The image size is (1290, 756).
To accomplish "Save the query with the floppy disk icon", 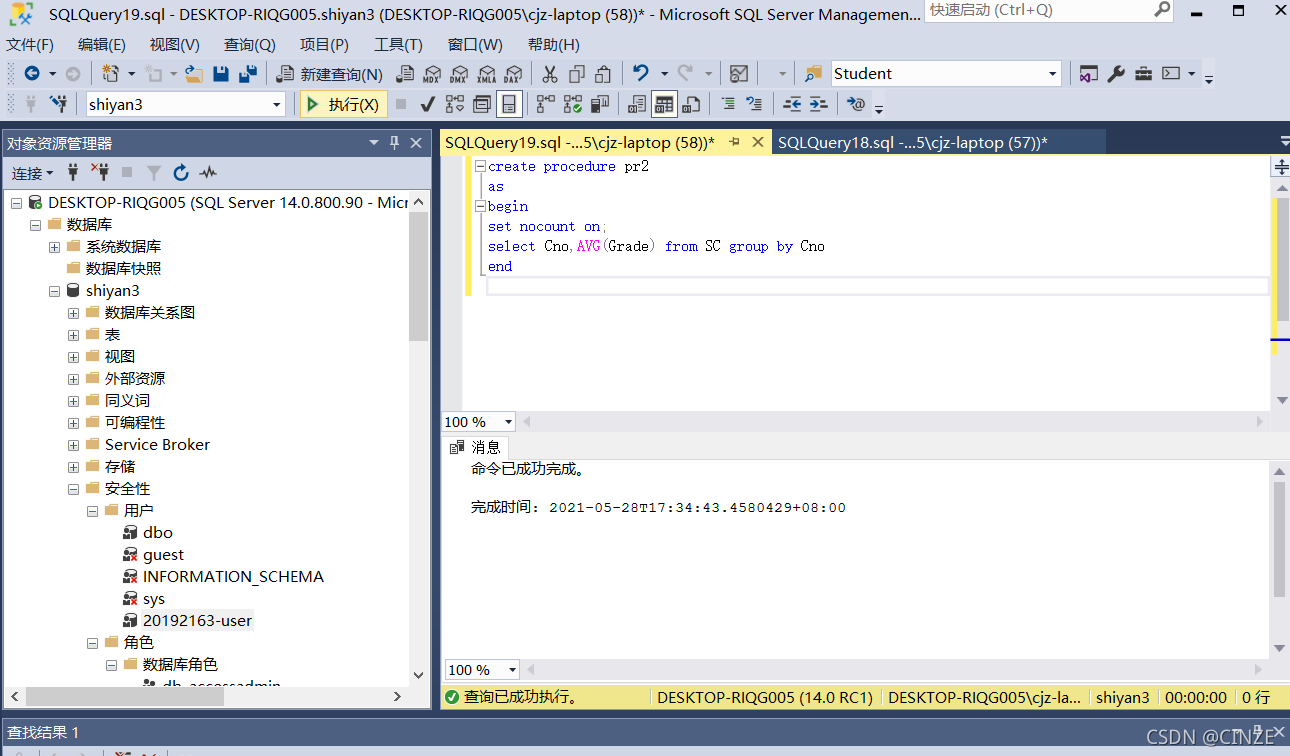I will pos(221,74).
